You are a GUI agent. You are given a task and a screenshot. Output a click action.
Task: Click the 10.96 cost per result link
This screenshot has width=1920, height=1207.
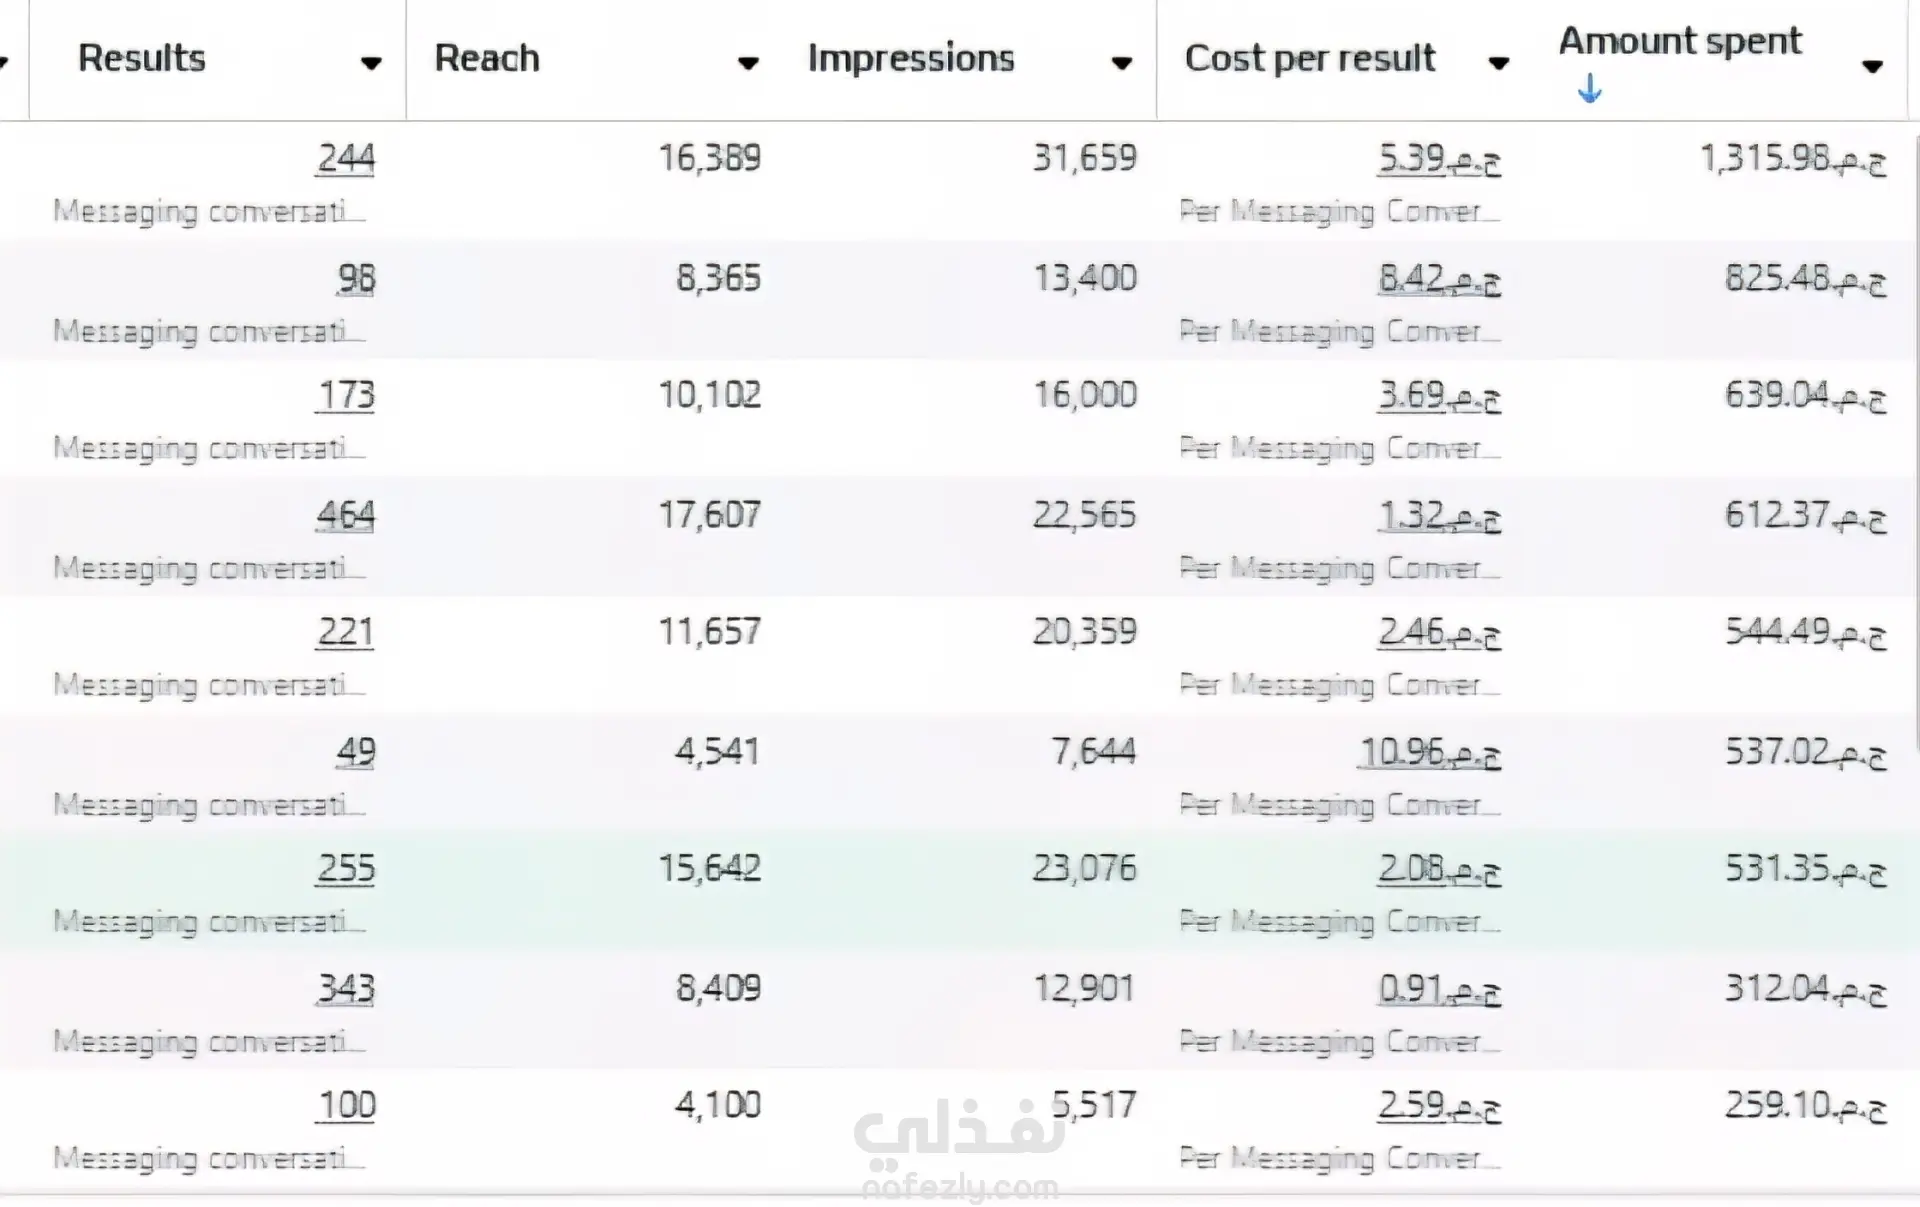[1429, 752]
